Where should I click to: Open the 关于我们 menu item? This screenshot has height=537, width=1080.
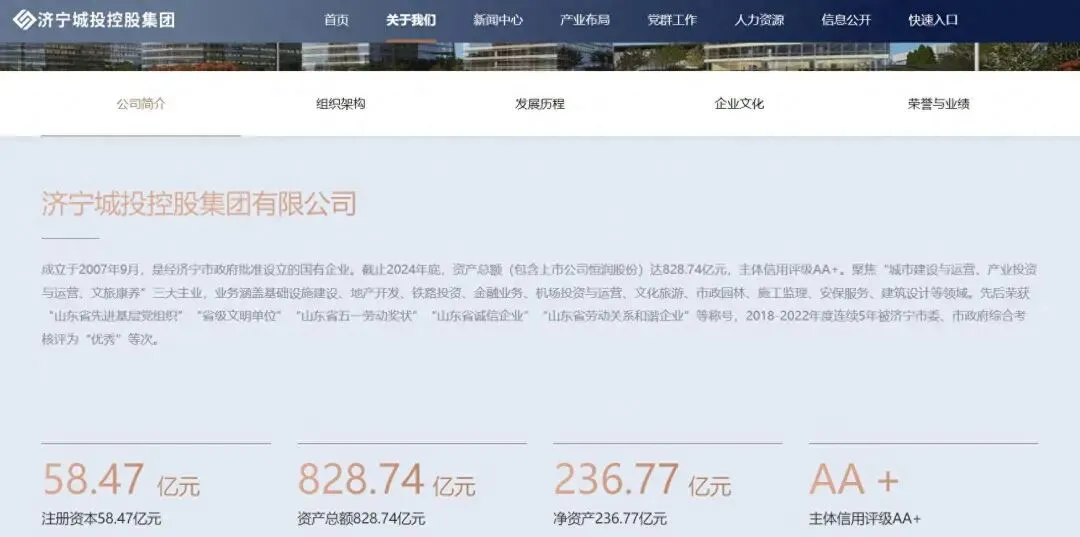[411, 20]
